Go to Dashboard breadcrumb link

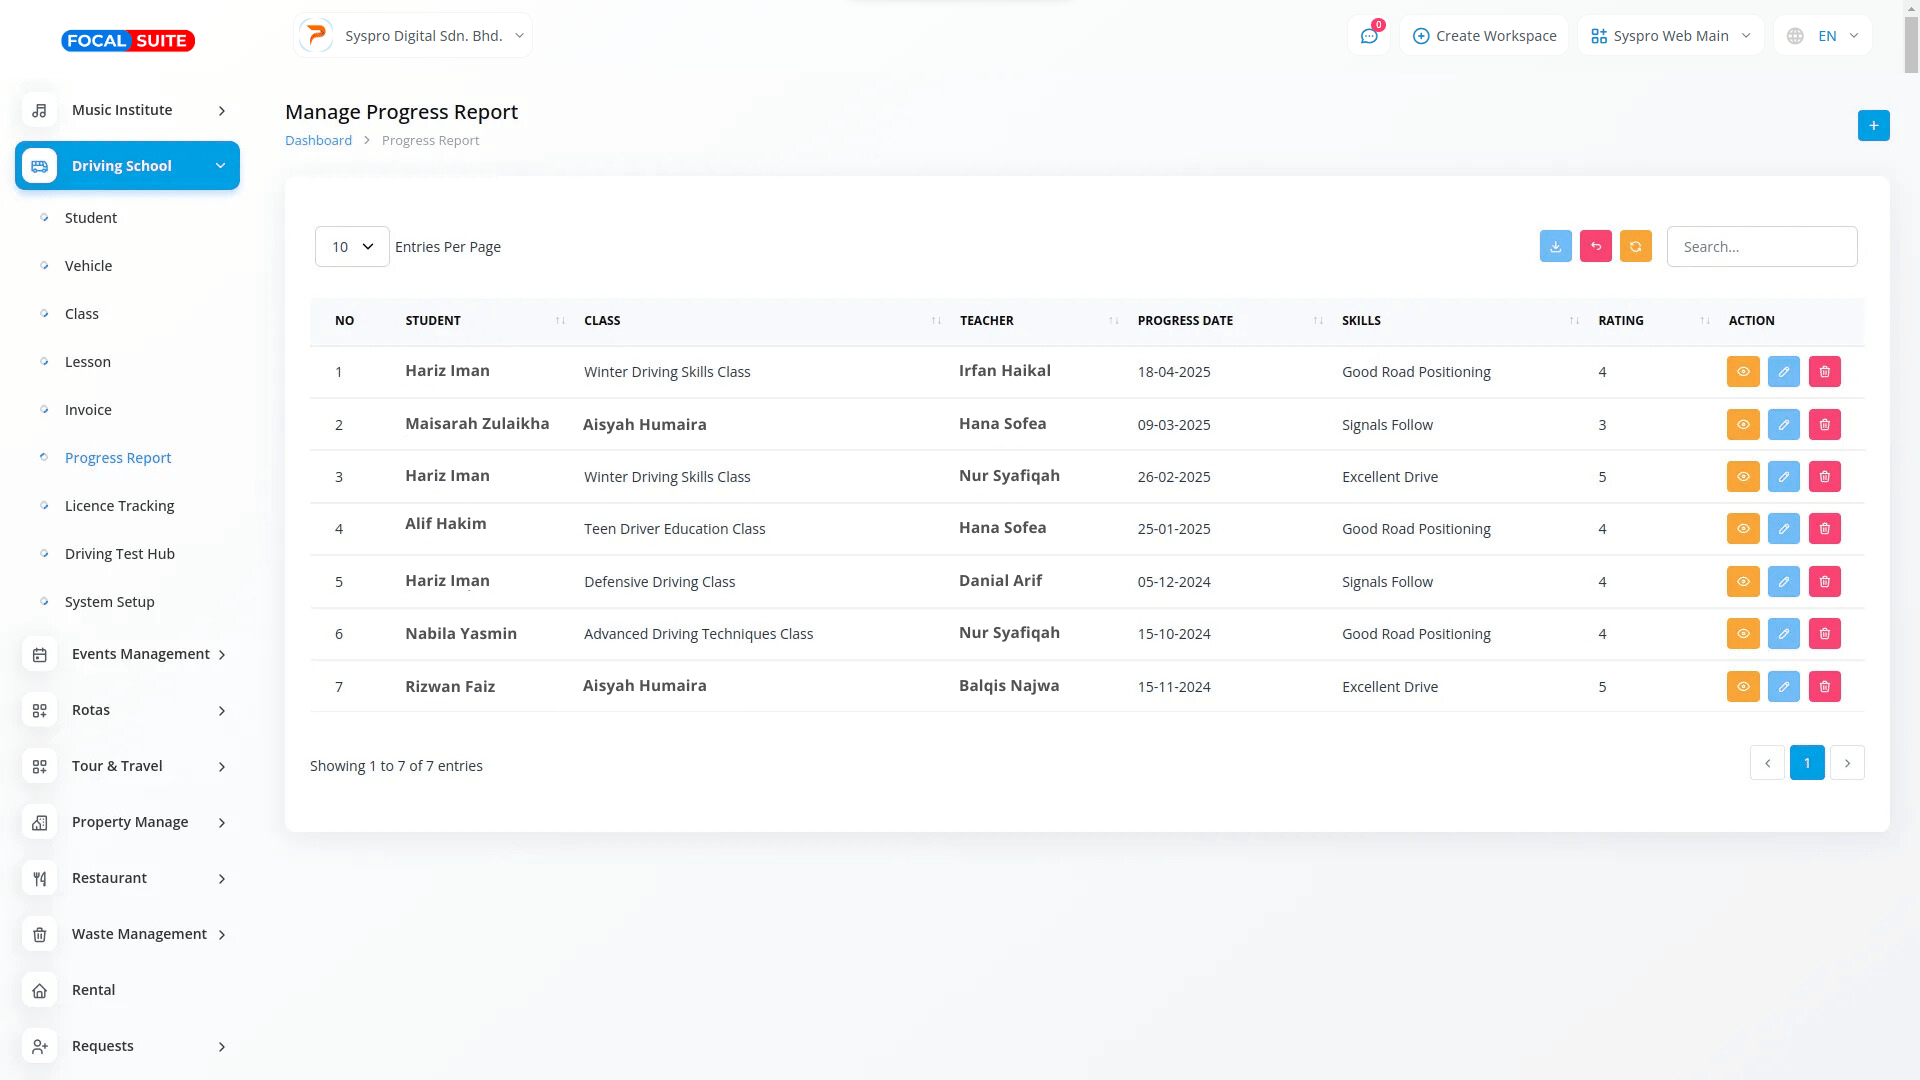[318, 141]
